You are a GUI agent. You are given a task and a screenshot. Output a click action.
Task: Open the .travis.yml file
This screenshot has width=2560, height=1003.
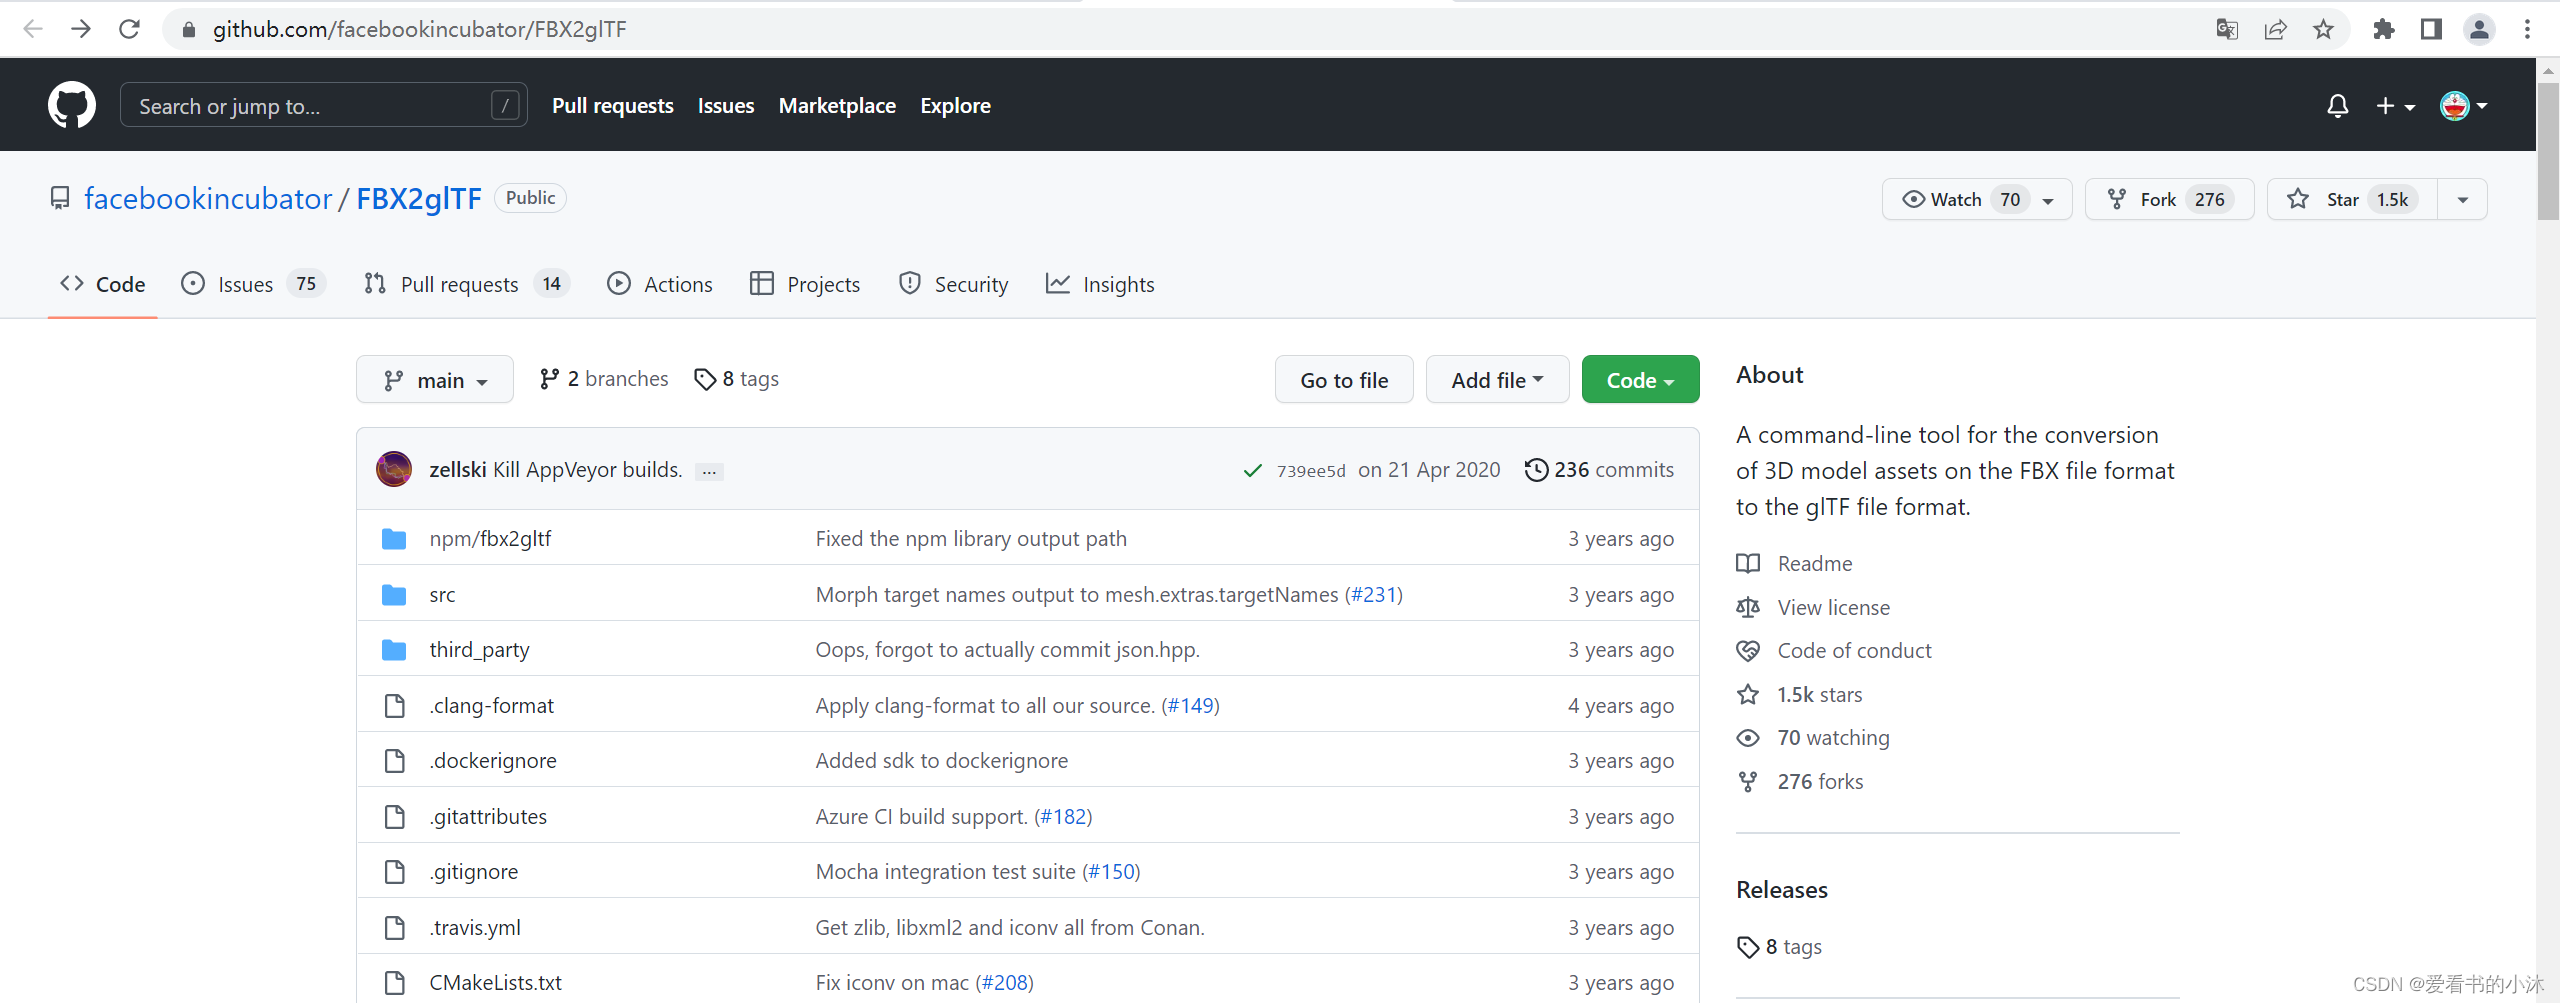(x=475, y=927)
